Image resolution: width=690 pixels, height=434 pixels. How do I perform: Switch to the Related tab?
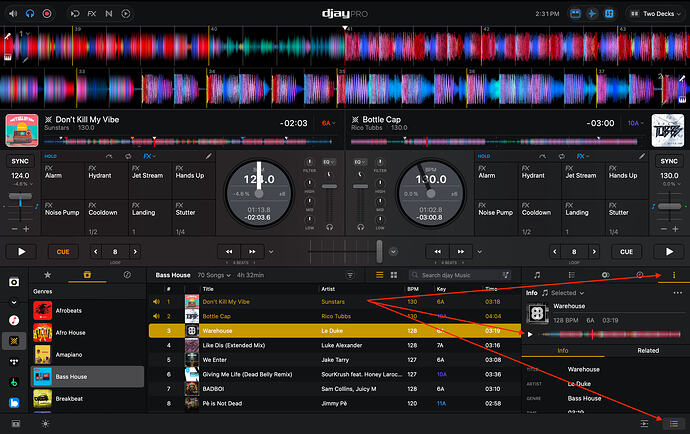648,350
